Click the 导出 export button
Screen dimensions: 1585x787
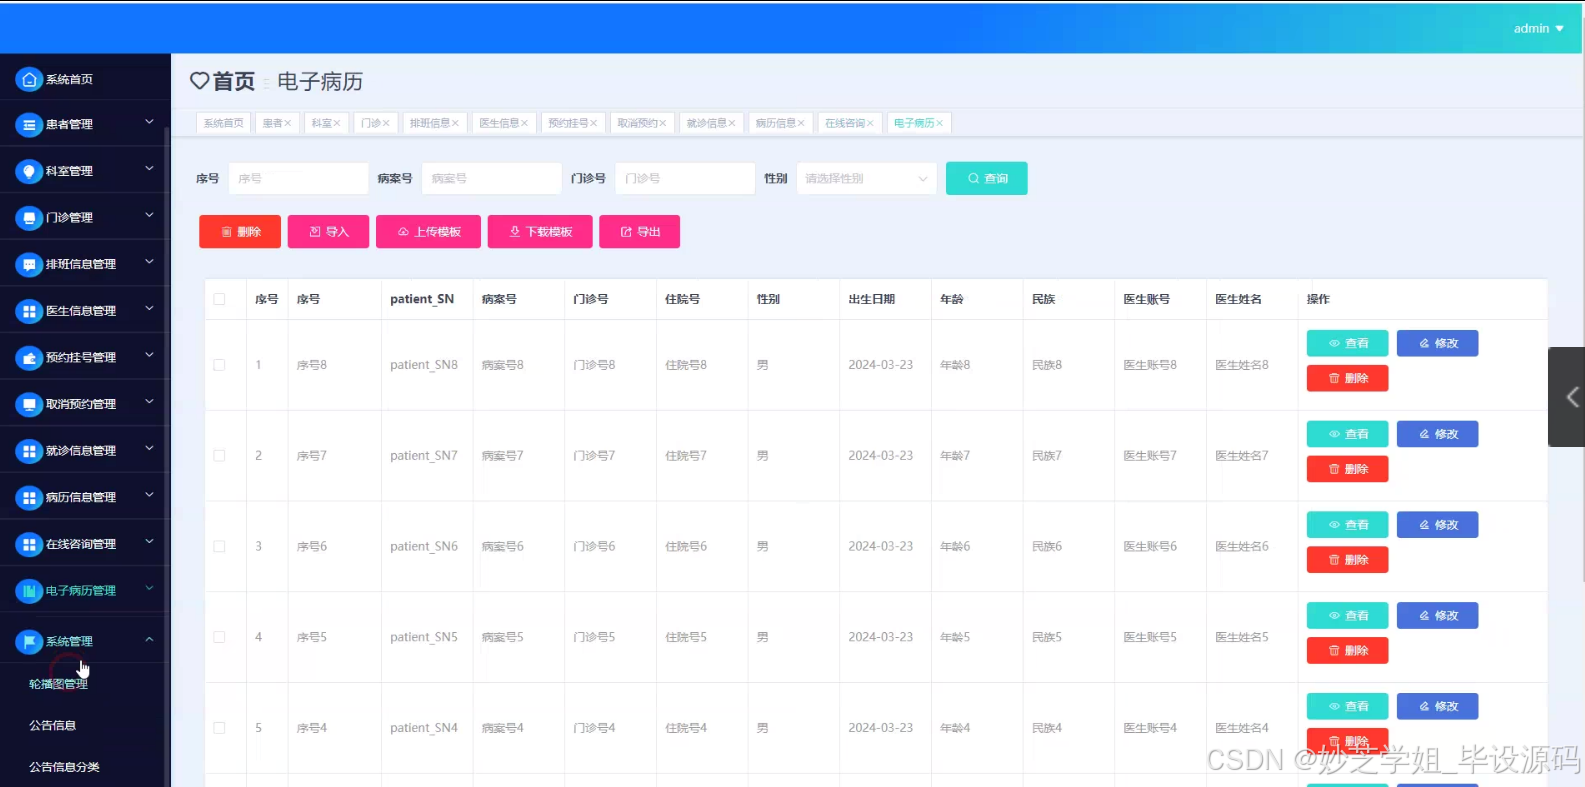pyautogui.click(x=640, y=231)
